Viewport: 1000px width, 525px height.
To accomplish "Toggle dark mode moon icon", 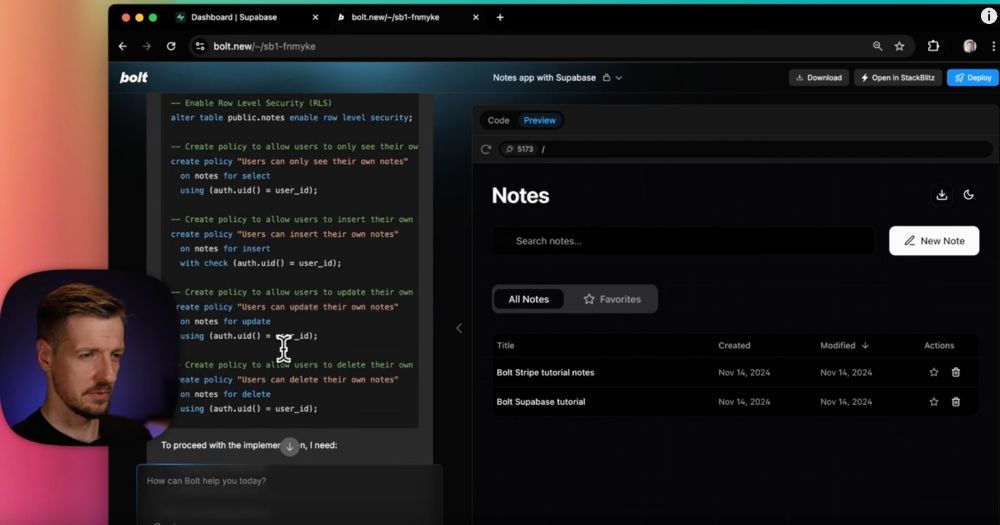I will [968, 195].
